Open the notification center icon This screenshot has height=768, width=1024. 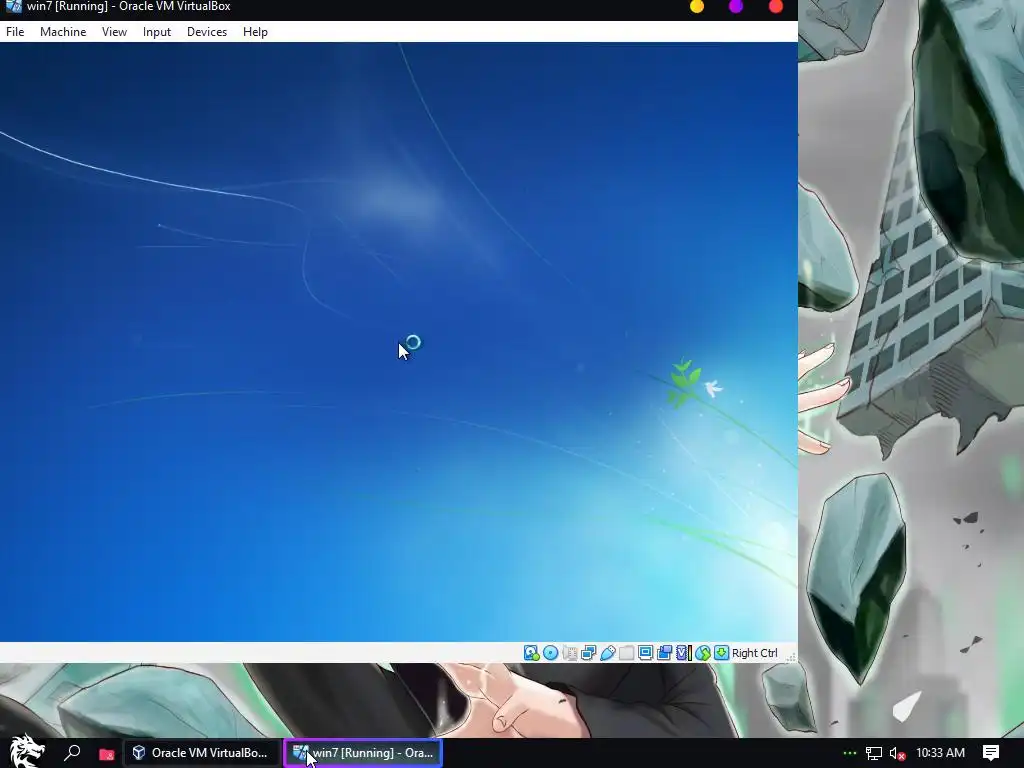click(991, 753)
